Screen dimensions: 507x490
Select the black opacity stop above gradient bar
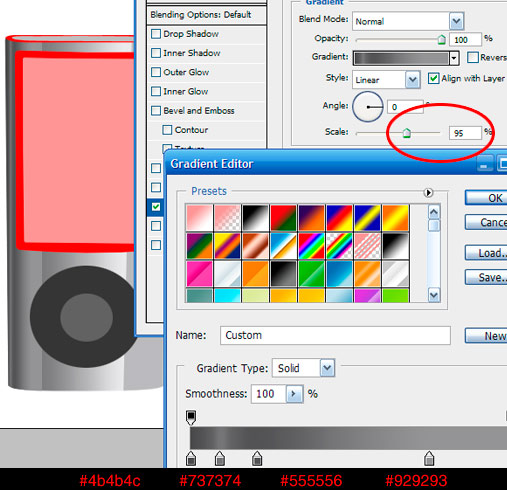[x=191, y=418]
